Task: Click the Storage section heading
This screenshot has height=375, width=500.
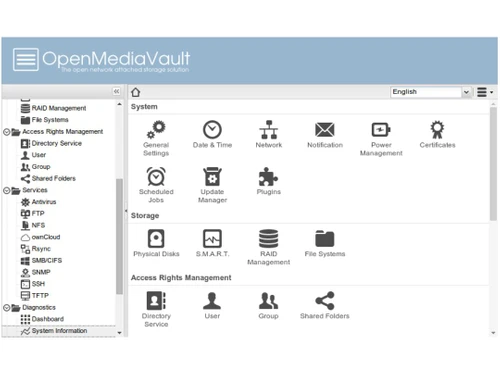Action: coord(145,216)
